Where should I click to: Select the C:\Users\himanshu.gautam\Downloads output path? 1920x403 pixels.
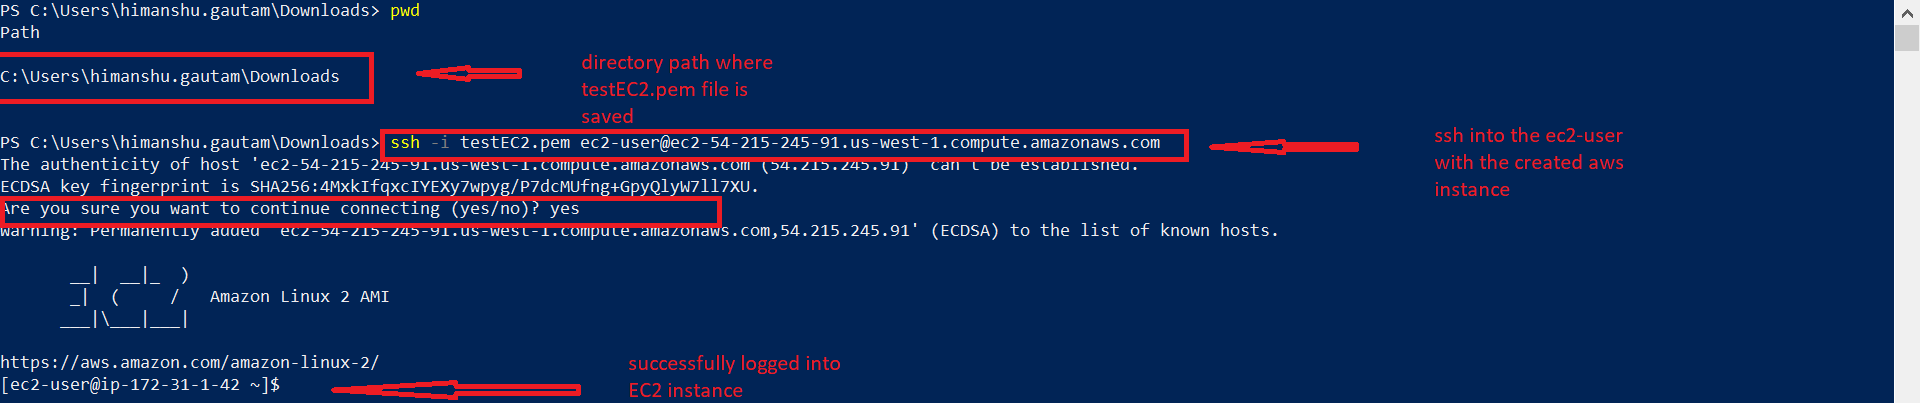[170, 77]
